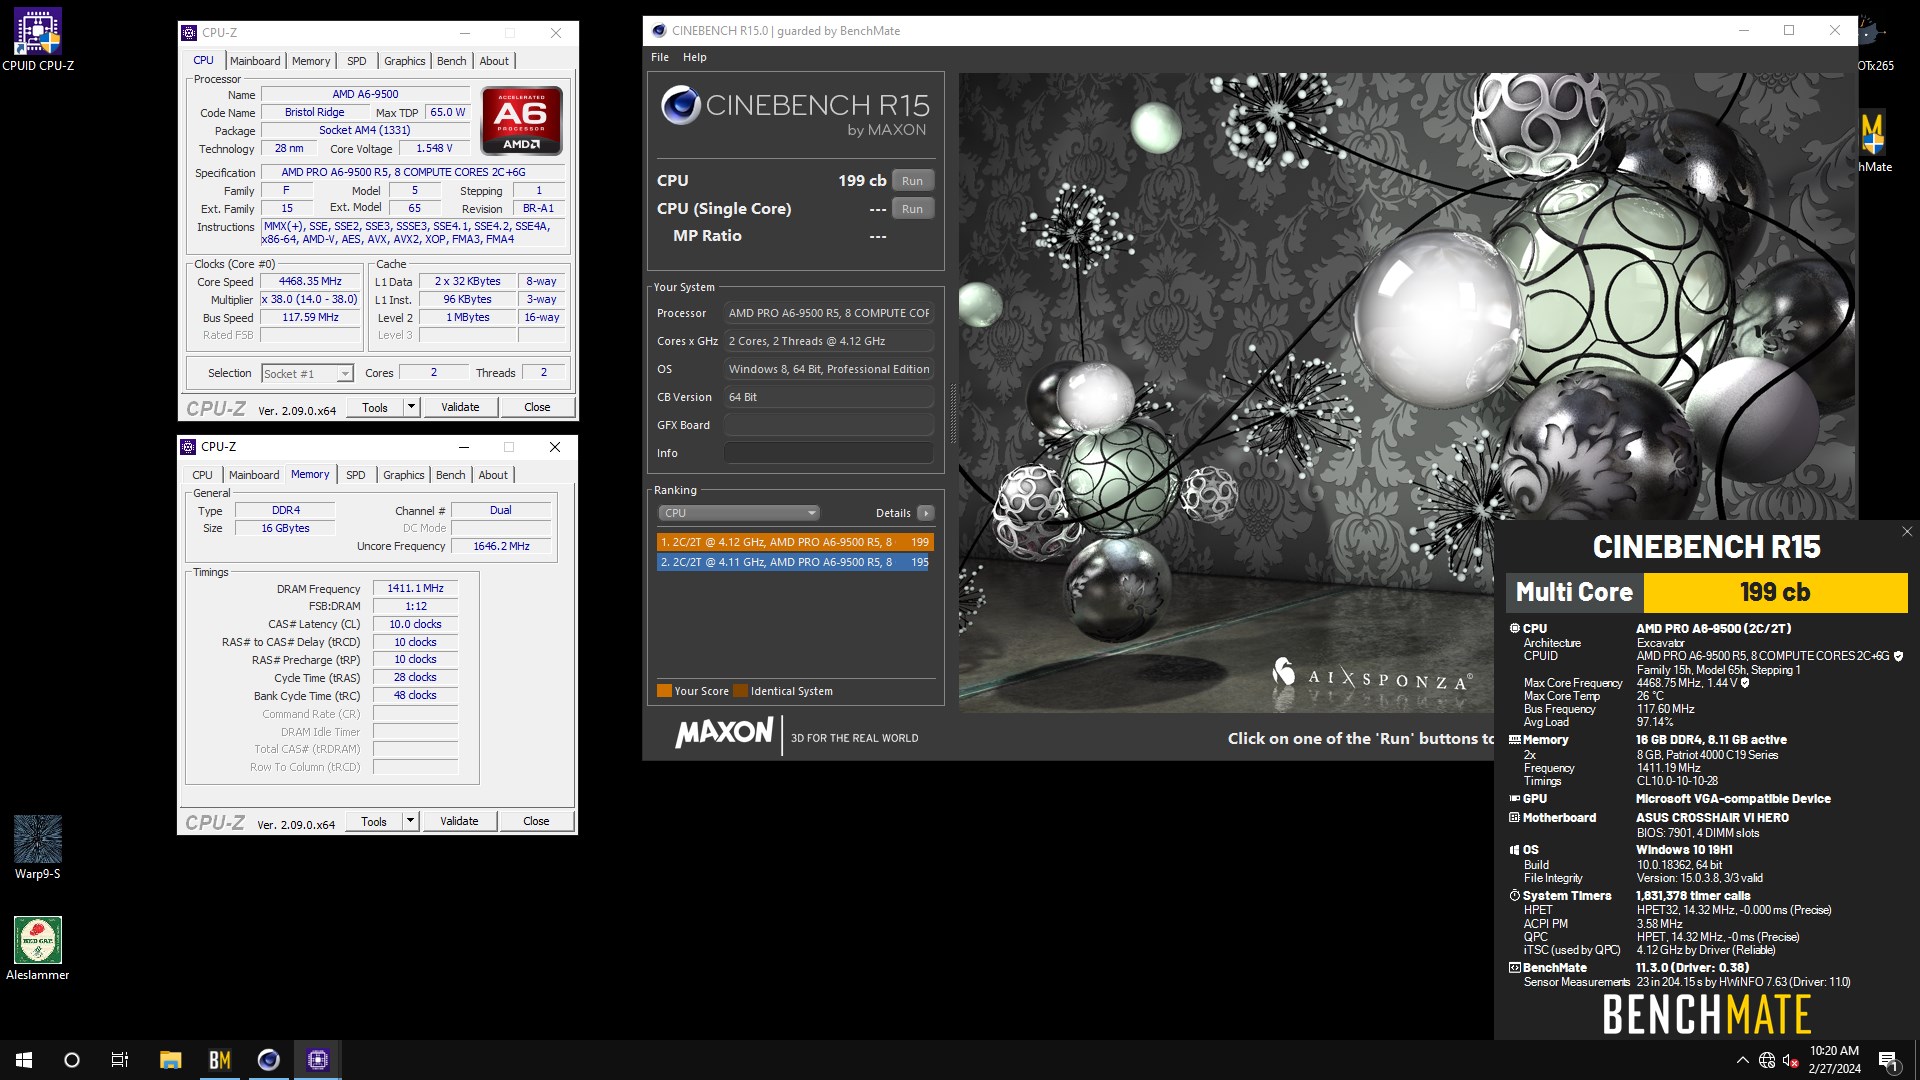
Task: Expand ranking Details arrow button
Action: coord(926,513)
